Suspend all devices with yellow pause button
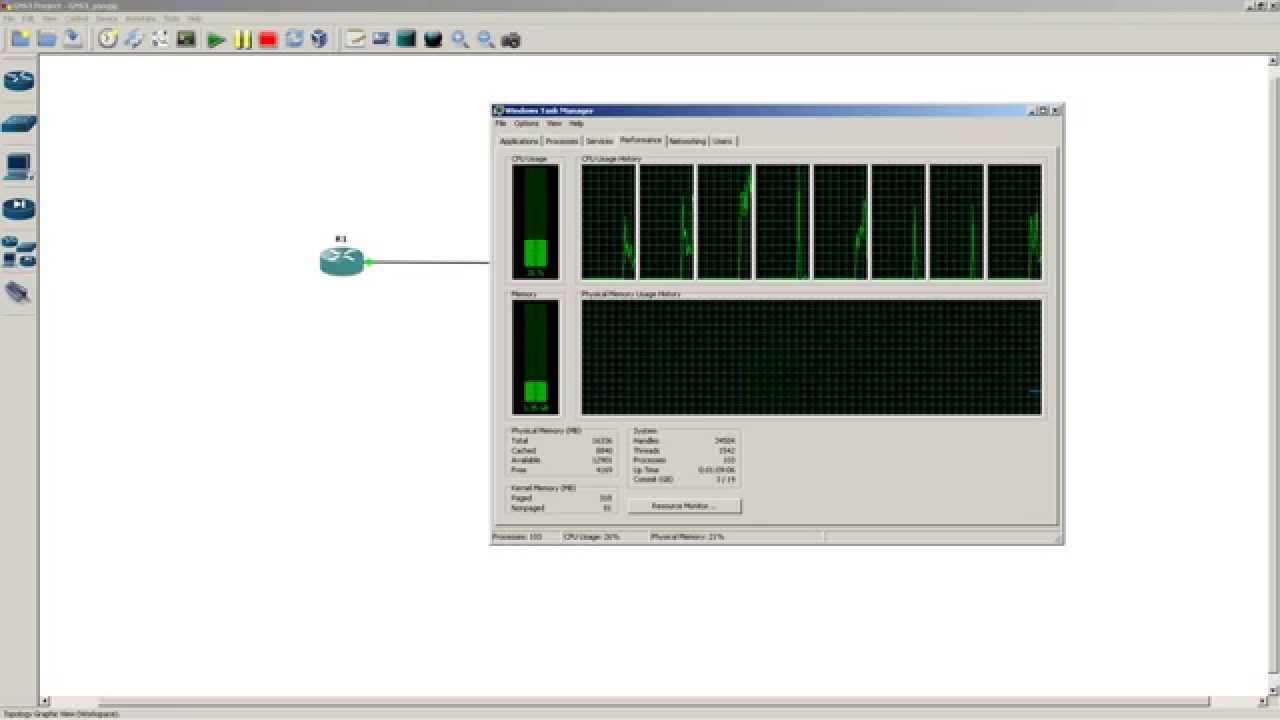The height and width of the screenshot is (720, 1280). coord(242,40)
